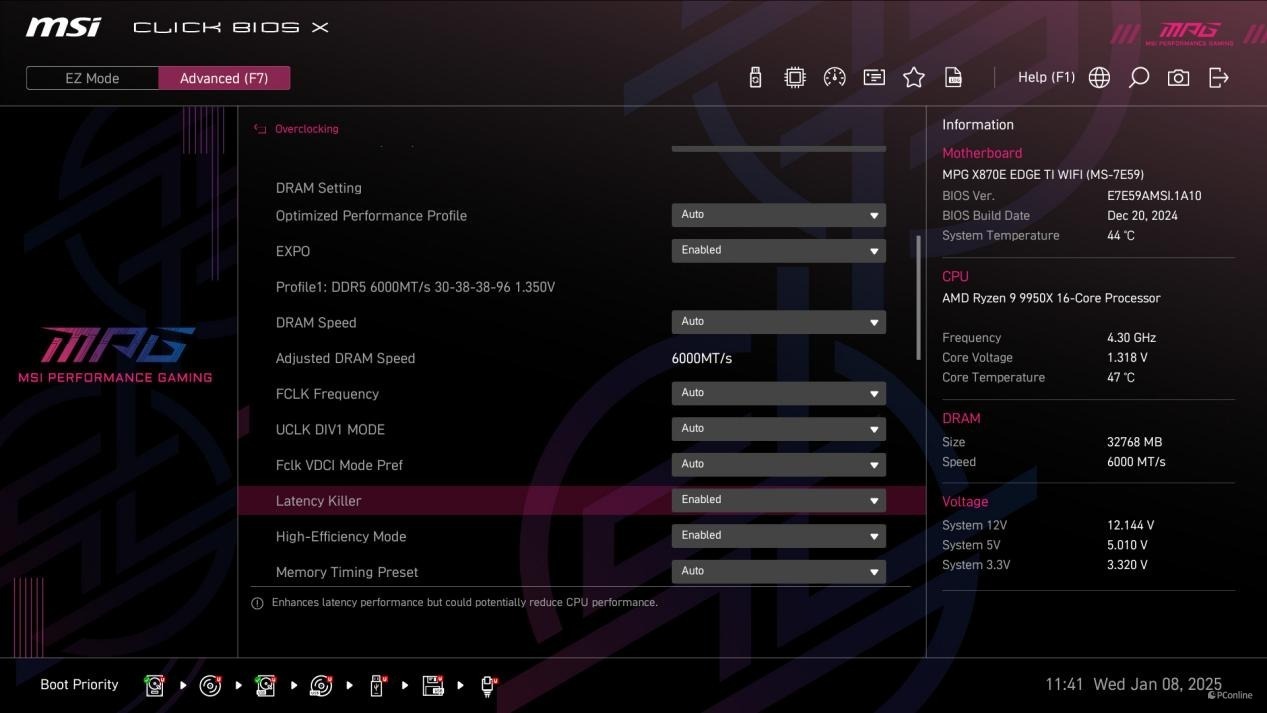Click the Motherboard heading in Information
Image resolution: width=1267 pixels, height=713 pixels.
point(982,153)
